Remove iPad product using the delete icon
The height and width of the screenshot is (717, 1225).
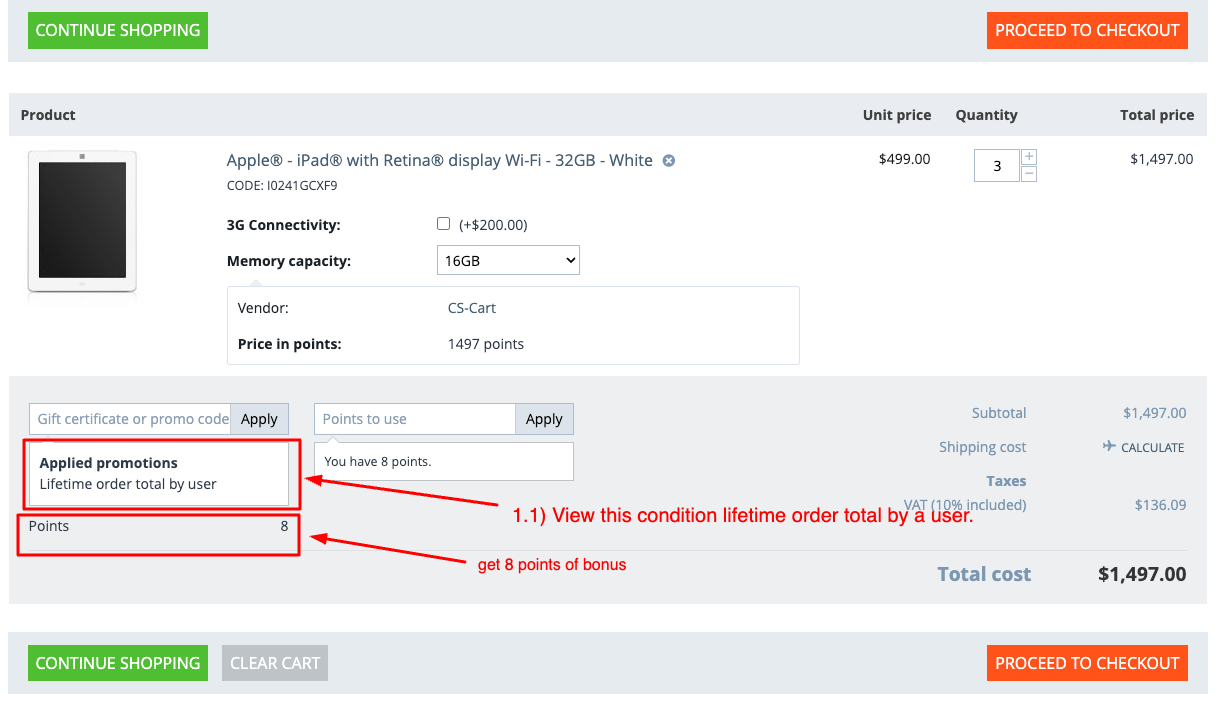click(x=669, y=161)
